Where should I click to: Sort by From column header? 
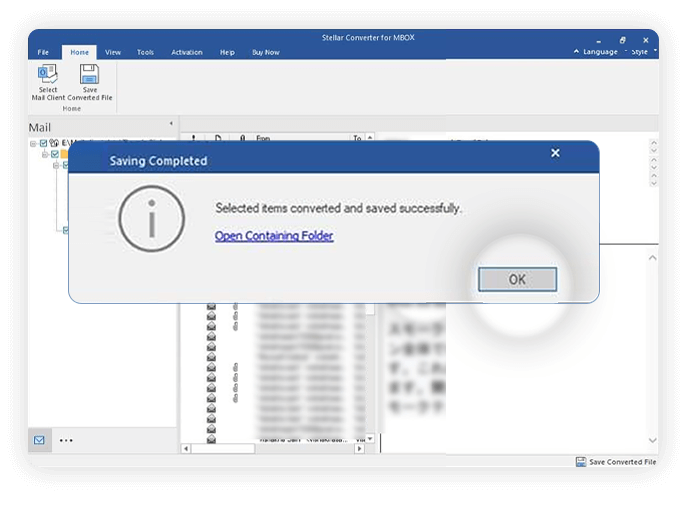(263, 138)
